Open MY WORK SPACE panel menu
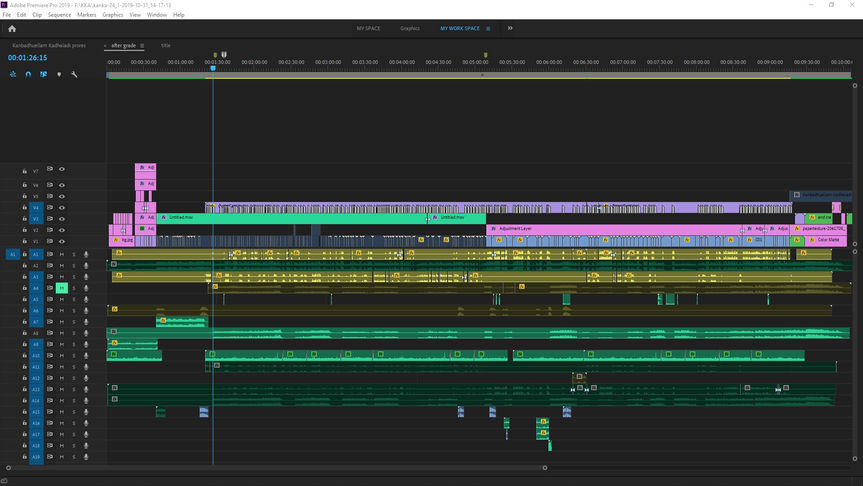This screenshot has height=486, width=863. [488, 29]
